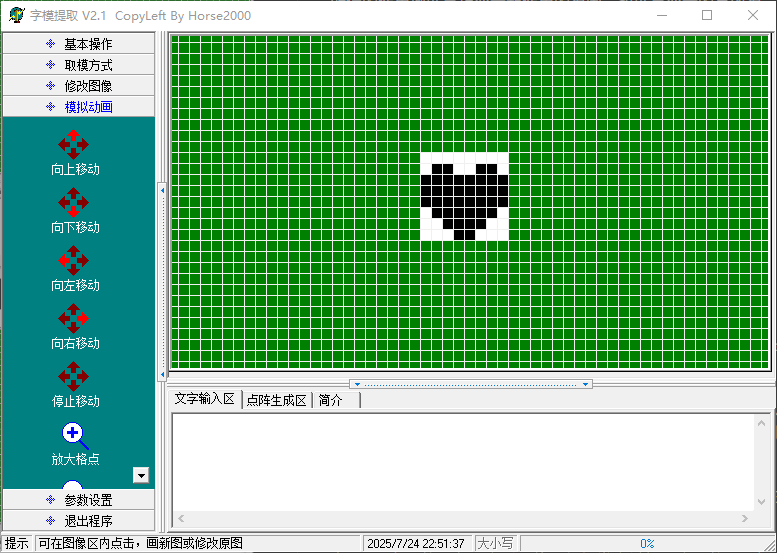Click the text area scroll-down arrow

762,502
